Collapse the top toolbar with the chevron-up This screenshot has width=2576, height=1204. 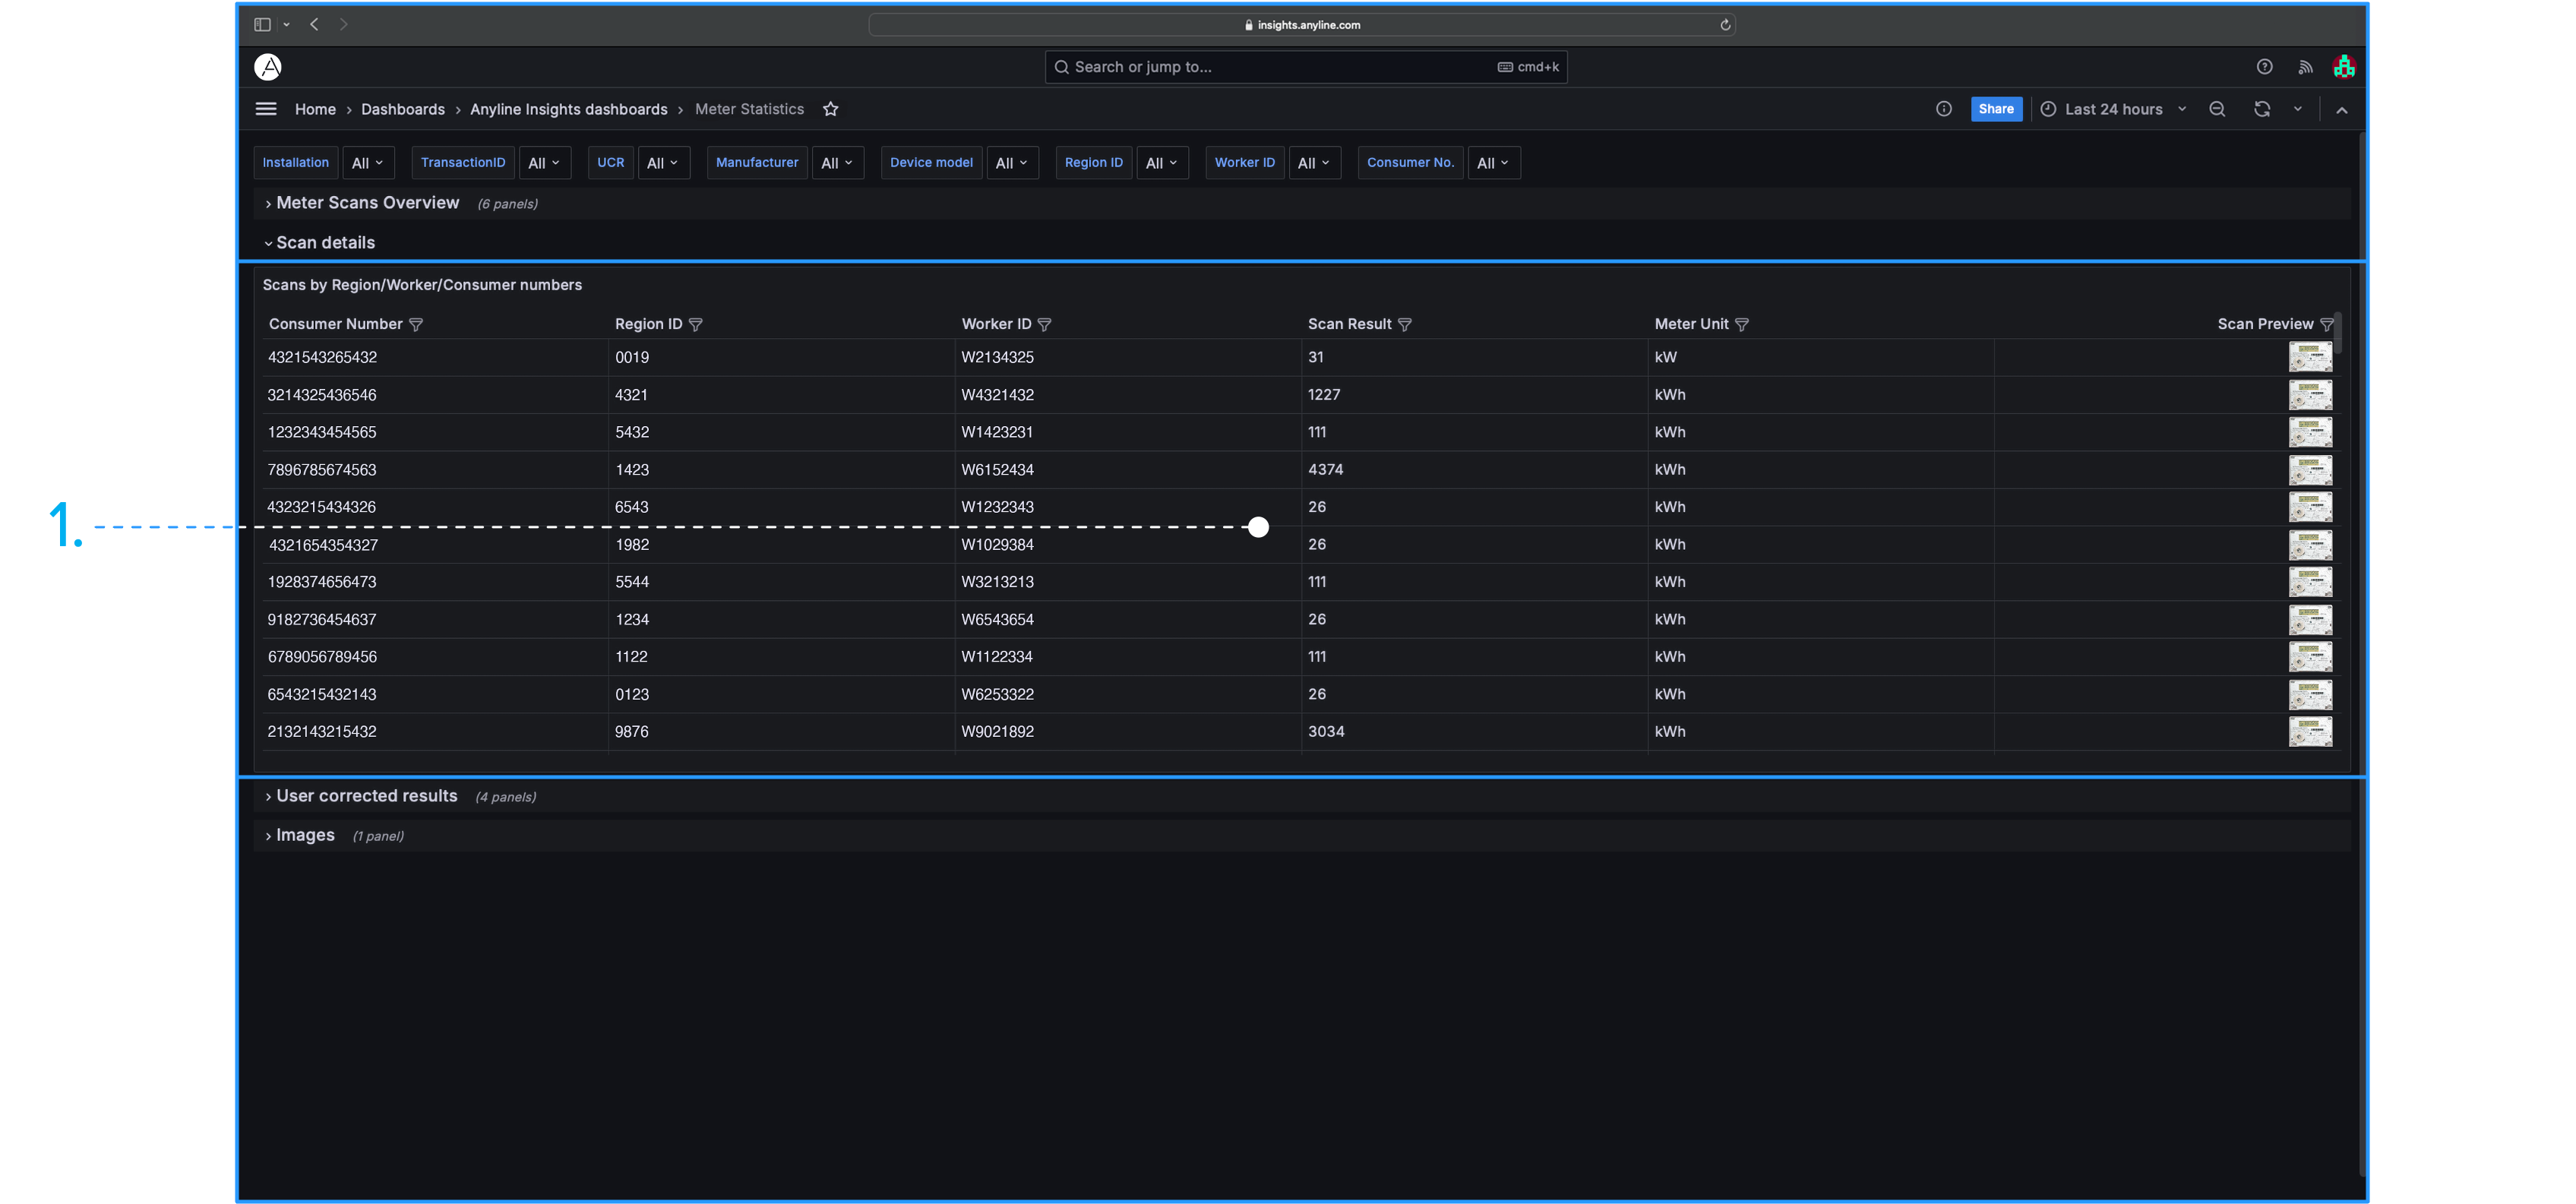point(2341,110)
